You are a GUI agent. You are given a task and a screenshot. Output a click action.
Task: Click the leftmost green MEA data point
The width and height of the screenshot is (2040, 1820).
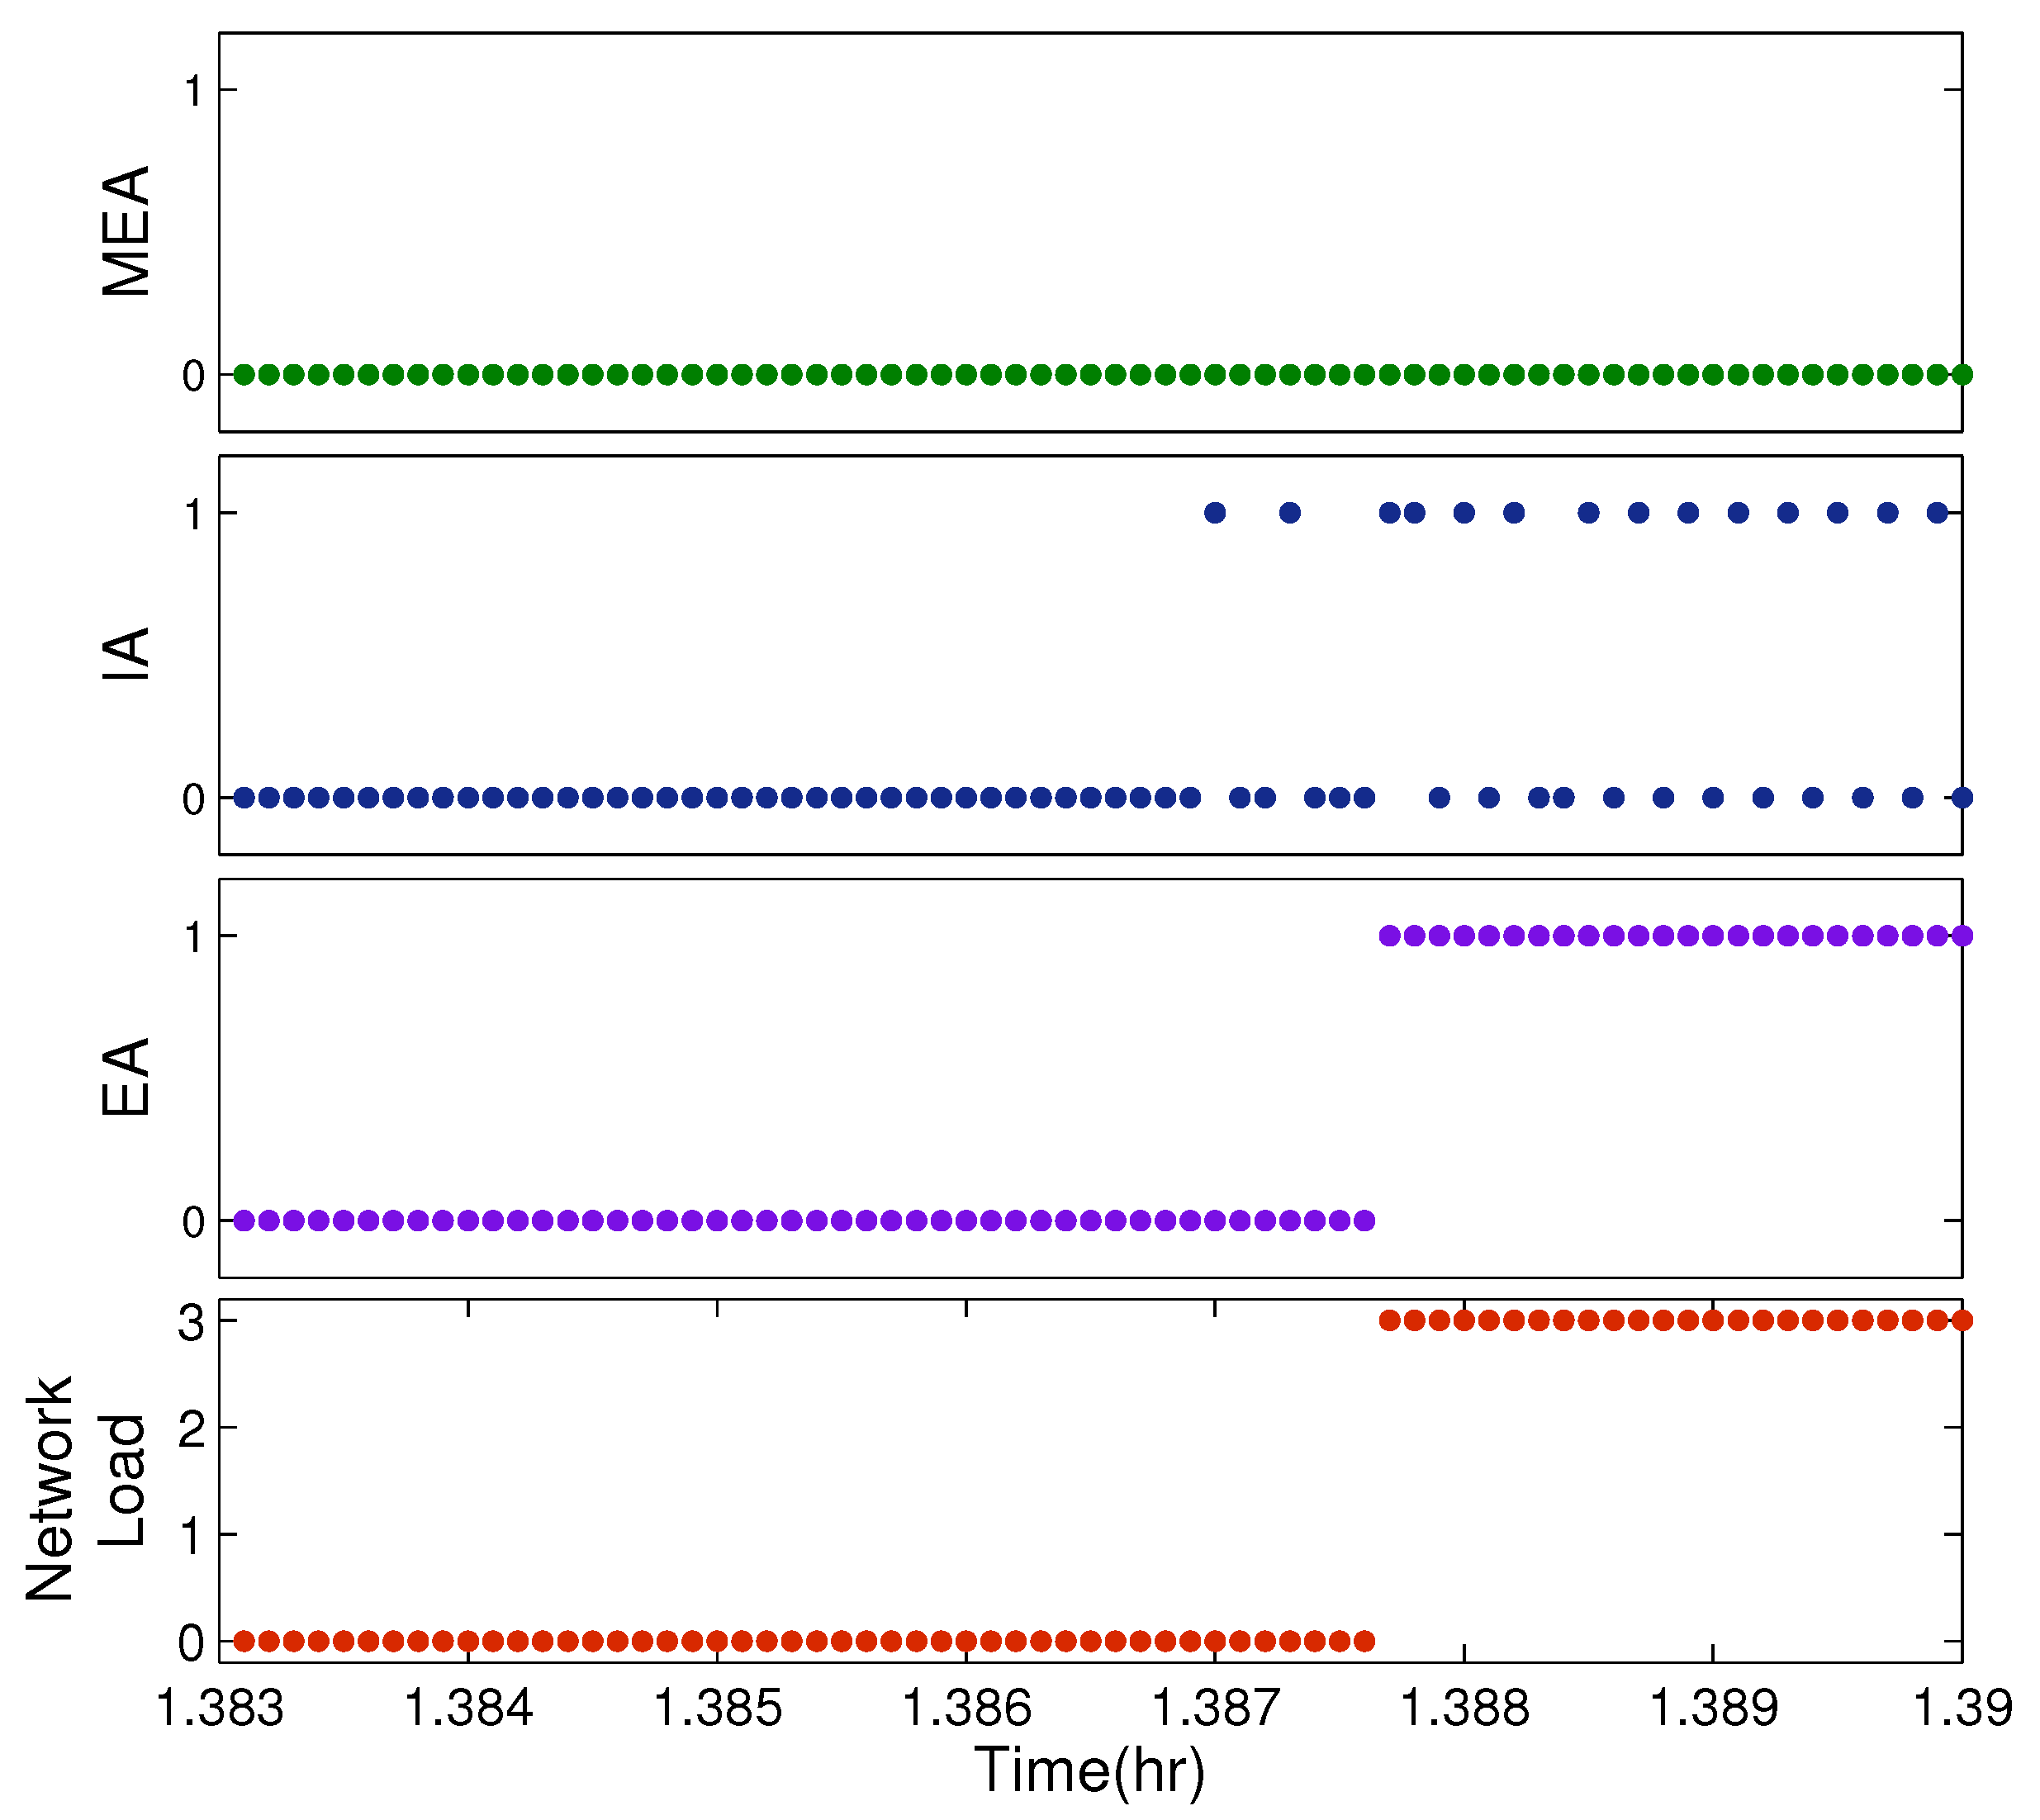[244, 375]
